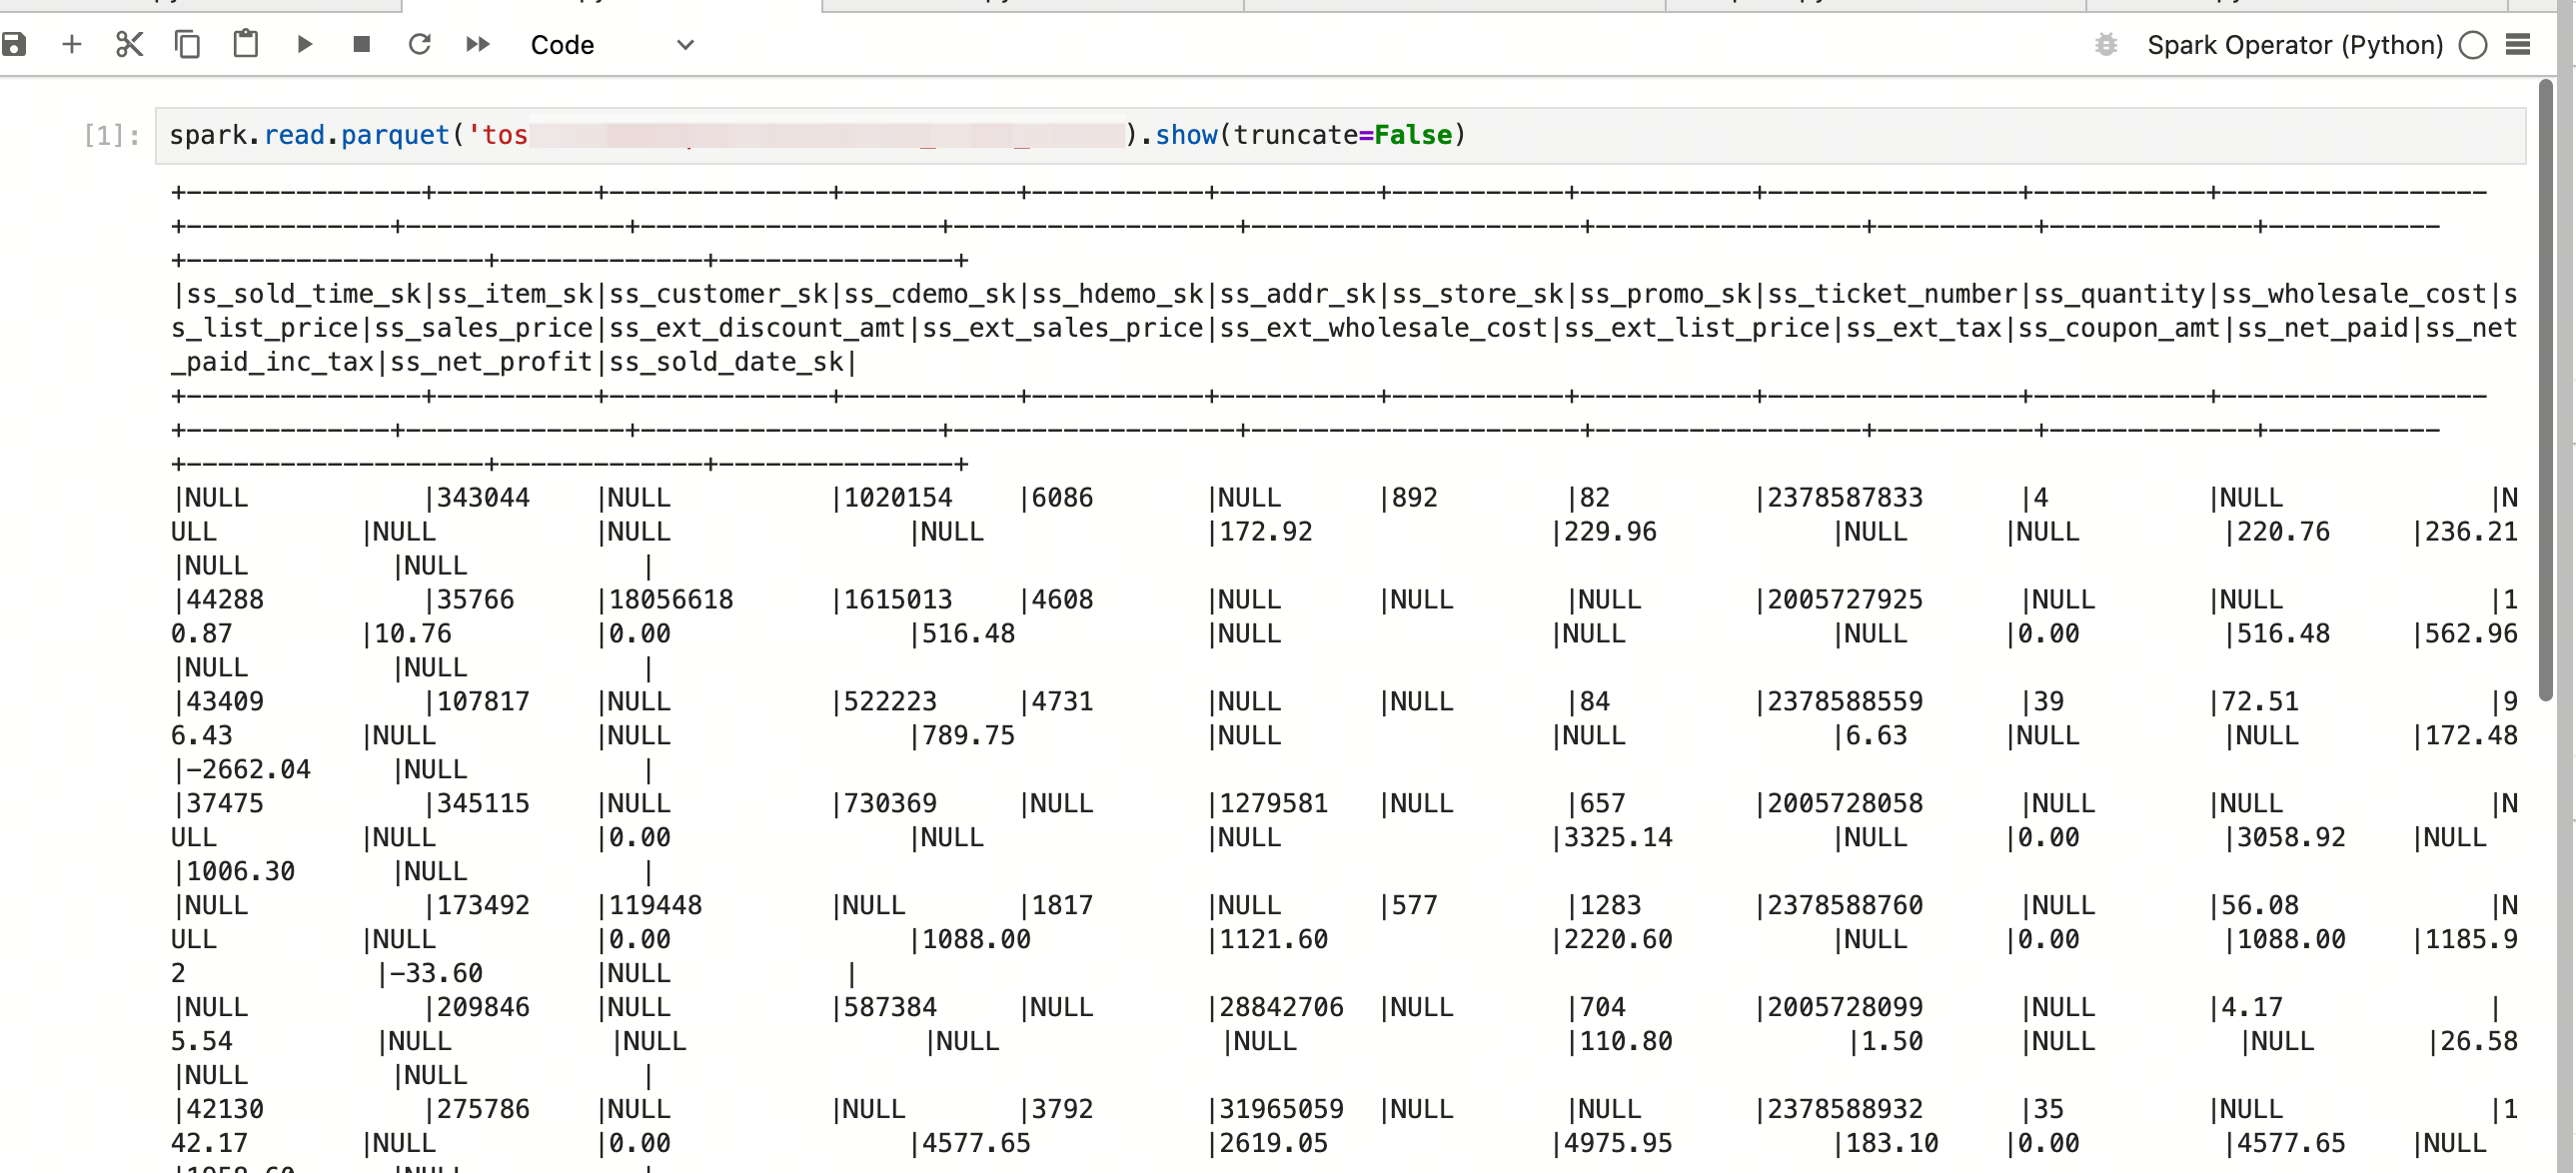The height and width of the screenshot is (1173, 2576).
Task: Focus the spark.read.parquet code cell input
Action: click(1900, 135)
